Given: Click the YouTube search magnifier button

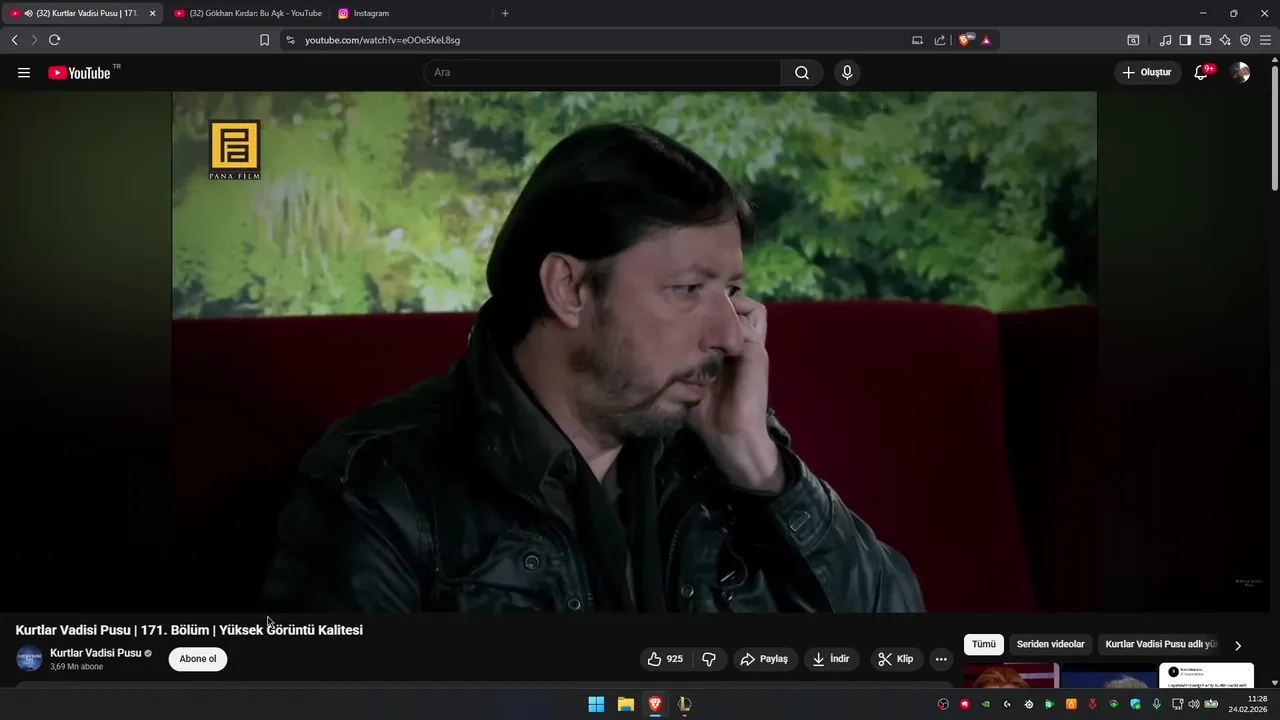Looking at the screenshot, I should 802,73.
